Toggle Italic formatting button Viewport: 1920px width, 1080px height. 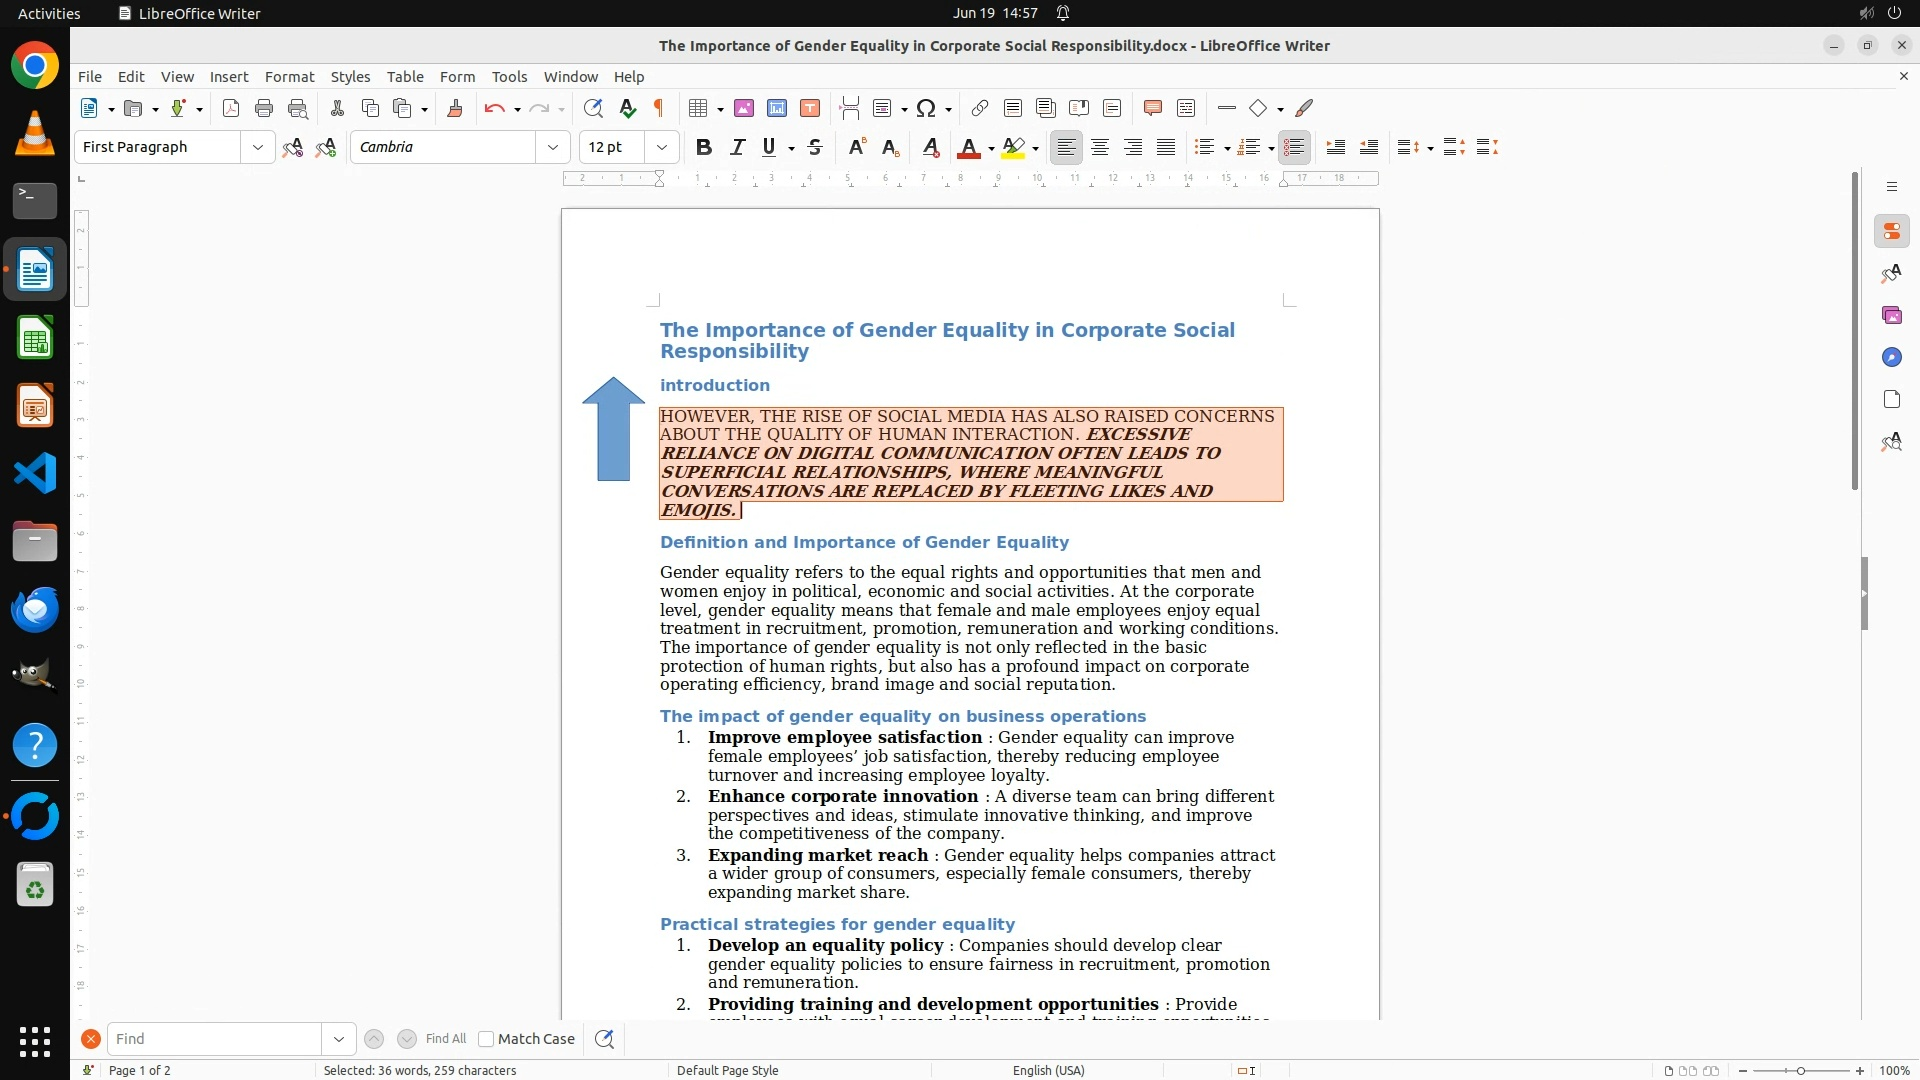[737, 147]
